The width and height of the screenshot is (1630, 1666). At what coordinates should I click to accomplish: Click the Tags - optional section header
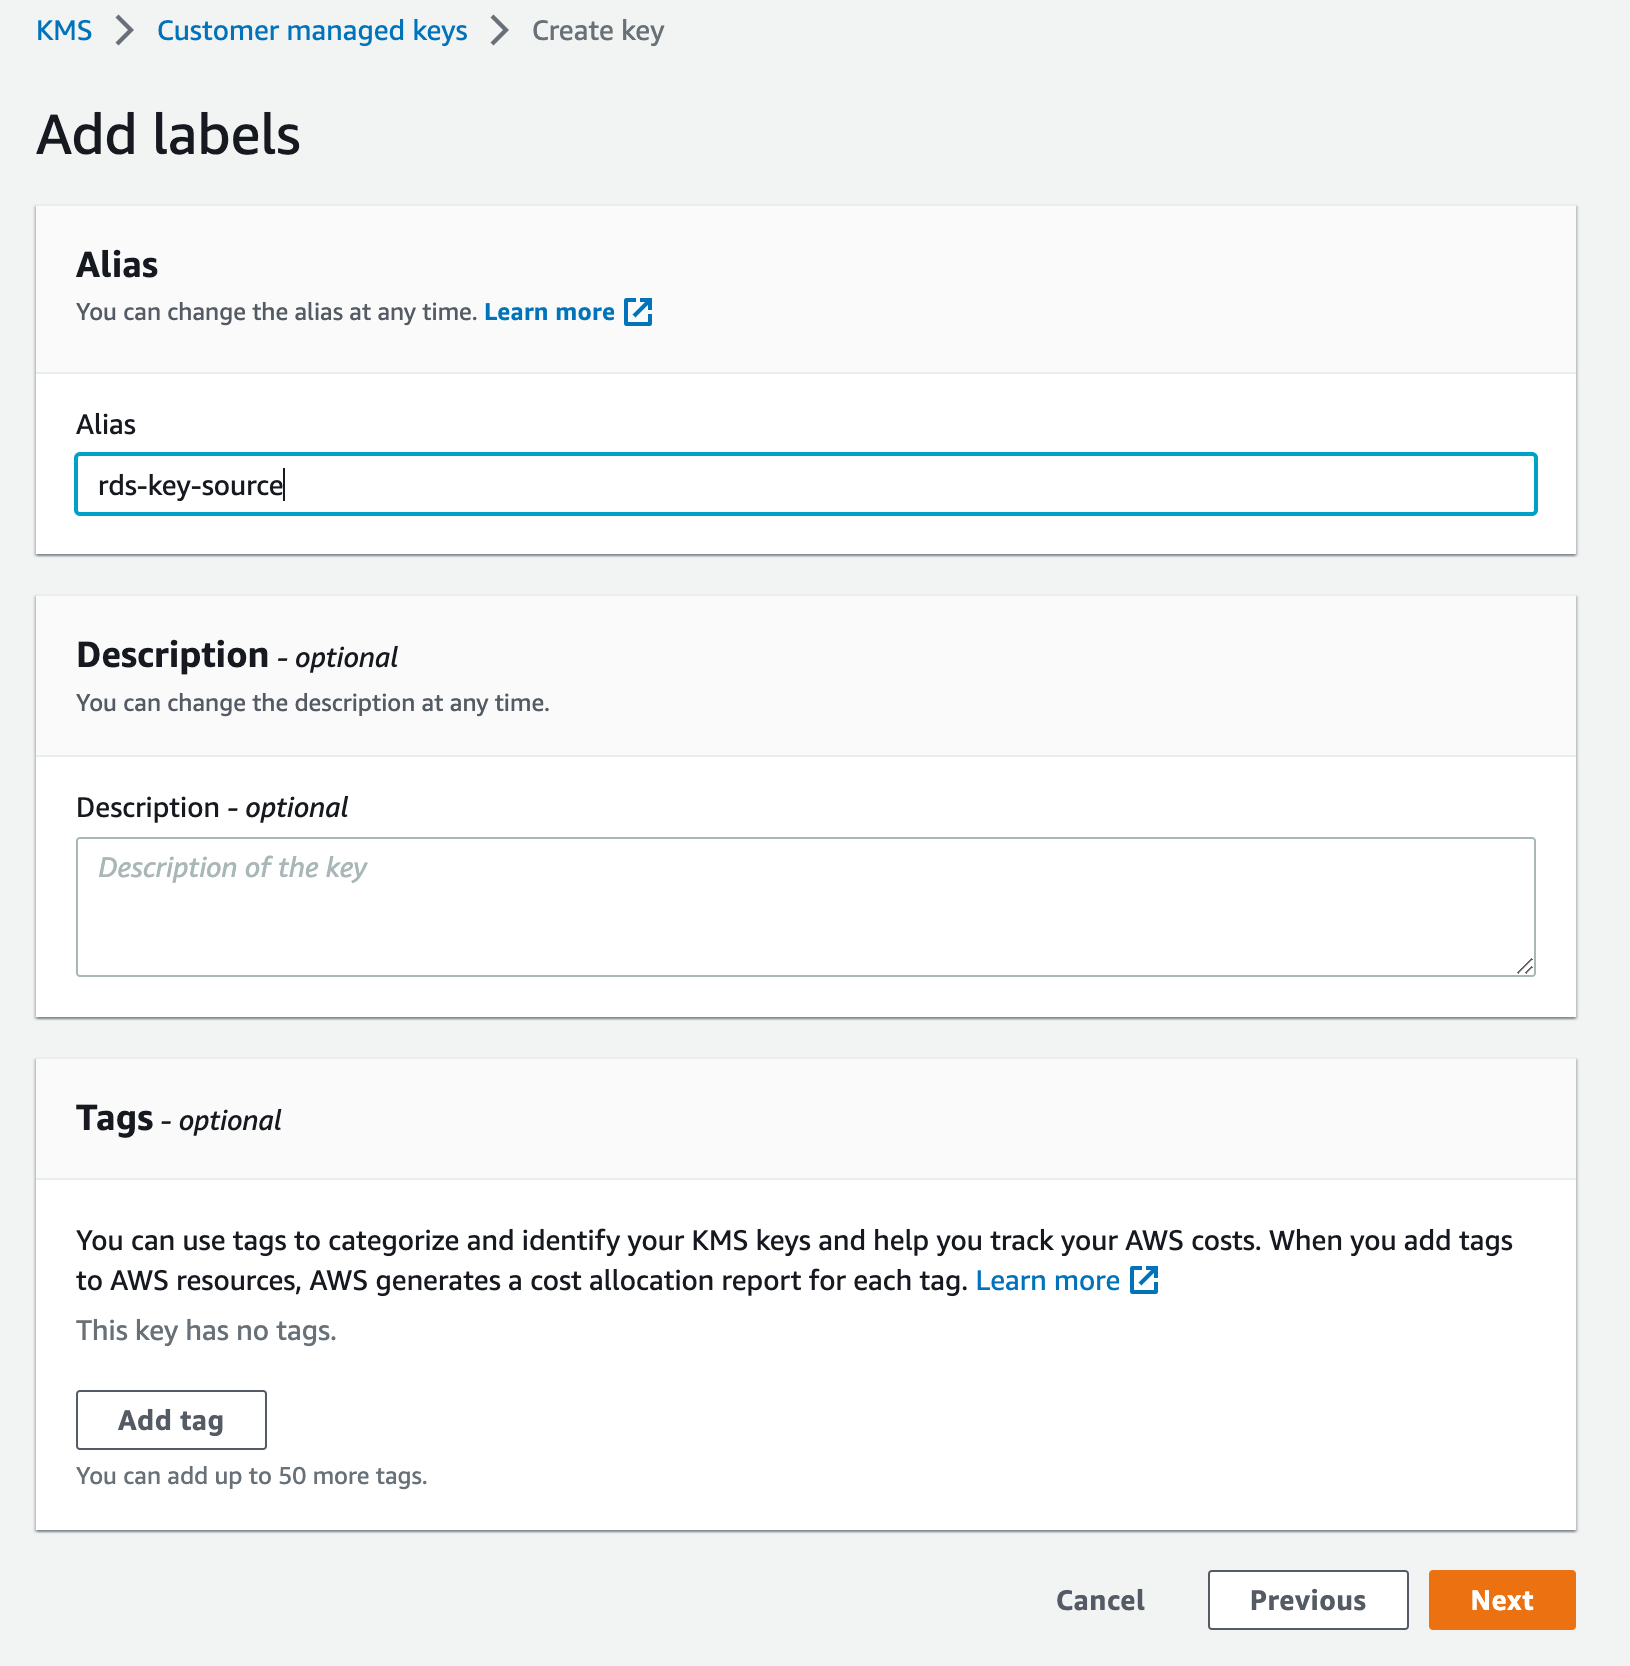[178, 1119]
